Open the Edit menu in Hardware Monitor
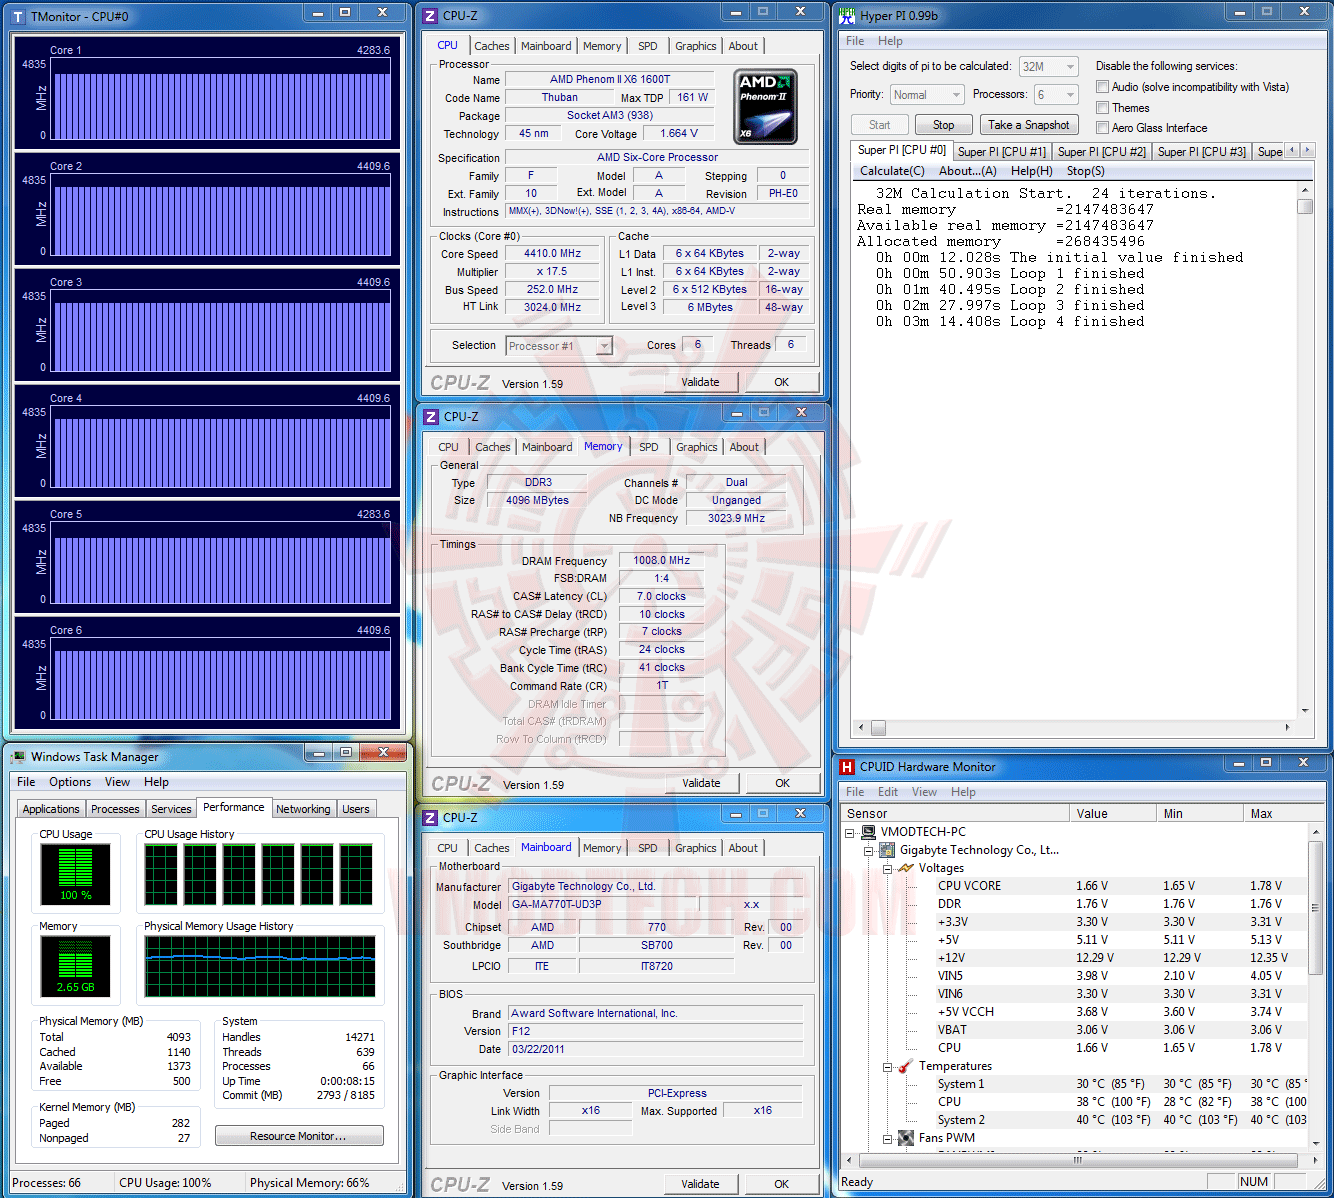Image resolution: width=1334 pixels, height=1198 pixels. click(x=887, y=792)
